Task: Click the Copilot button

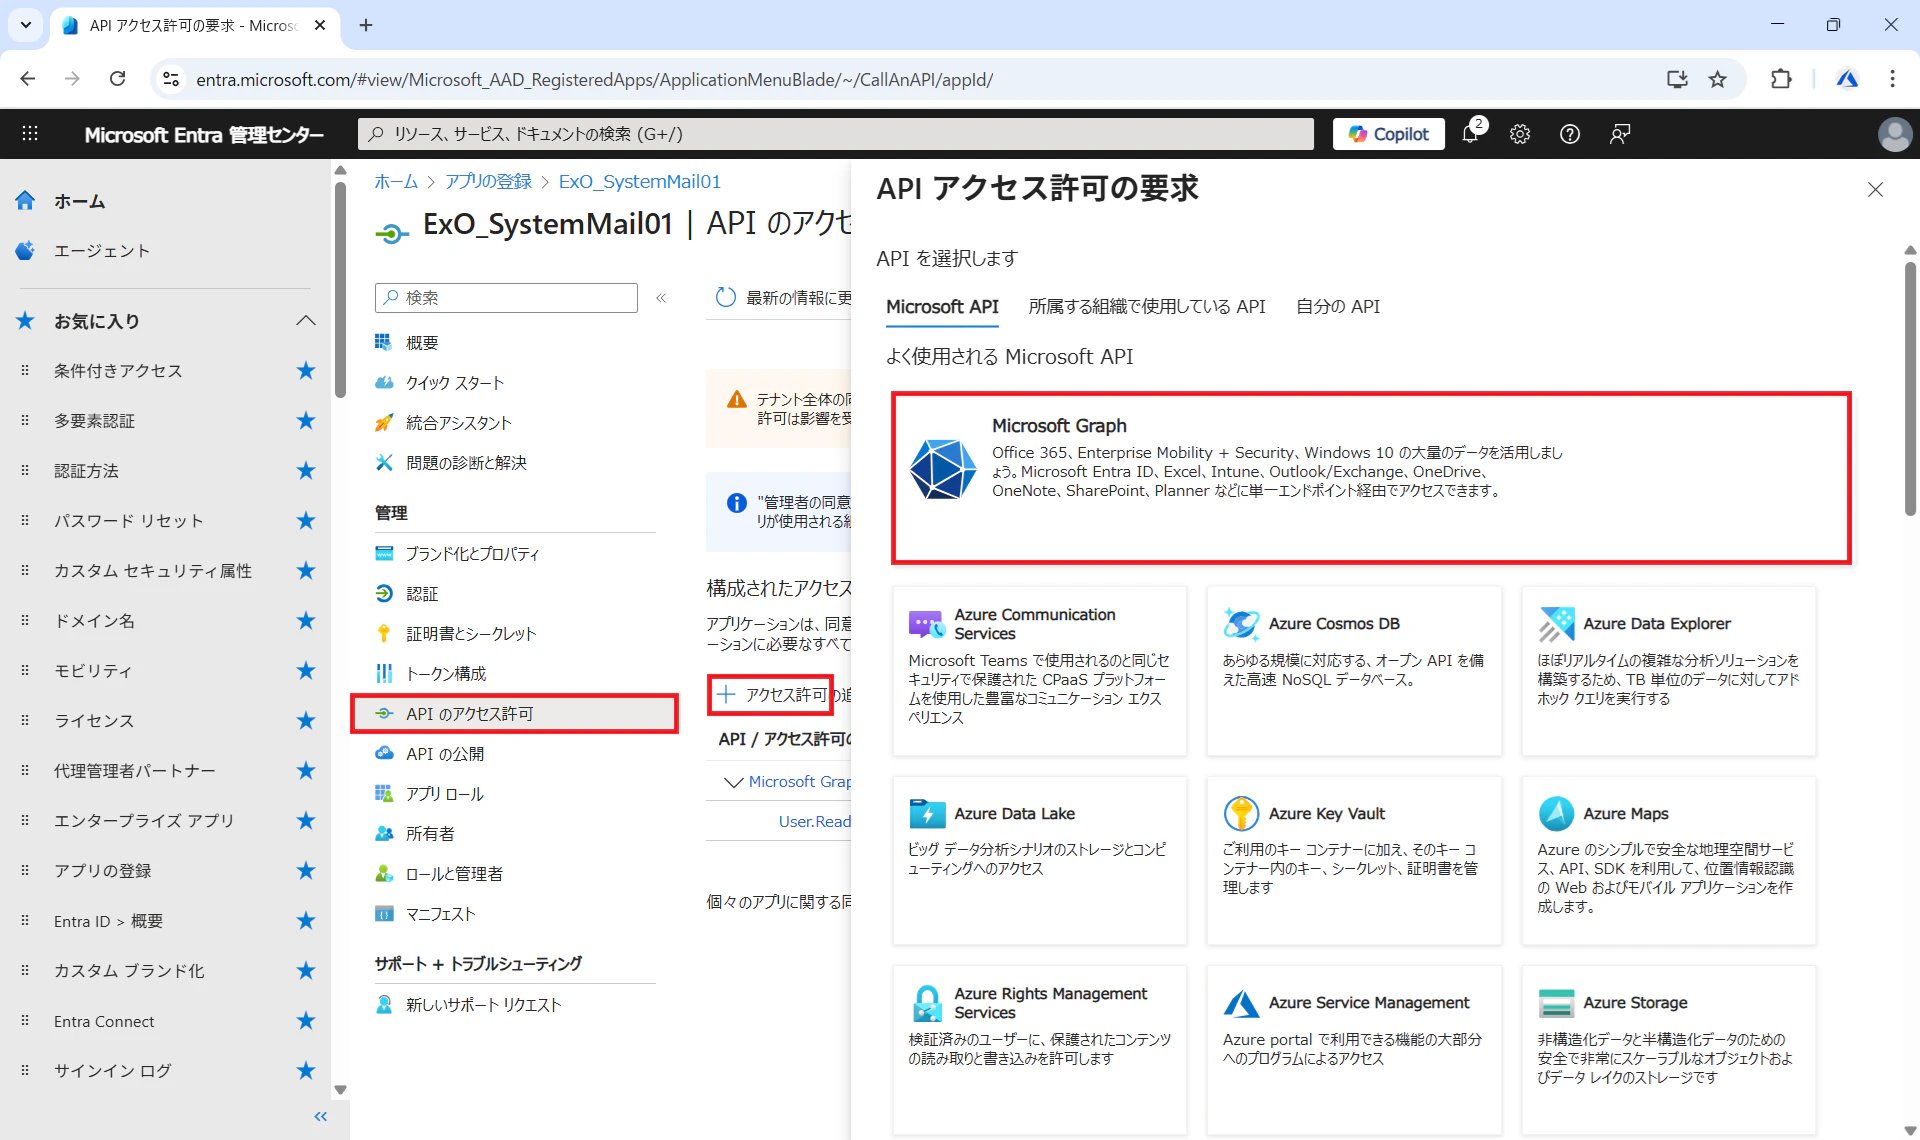Action: pyautogui.click(x=1388, y=134)
